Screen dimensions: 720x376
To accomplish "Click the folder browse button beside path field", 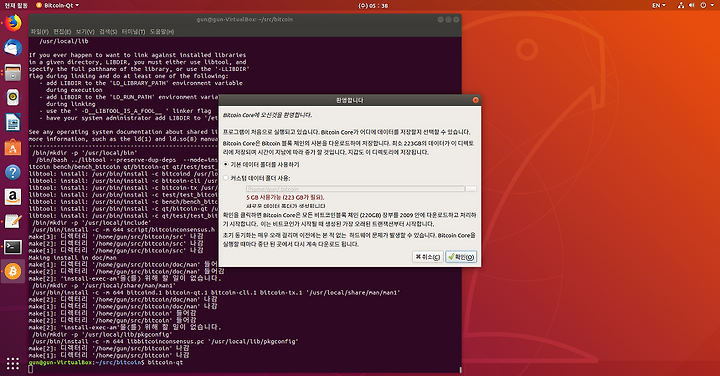I will point(471,189).
